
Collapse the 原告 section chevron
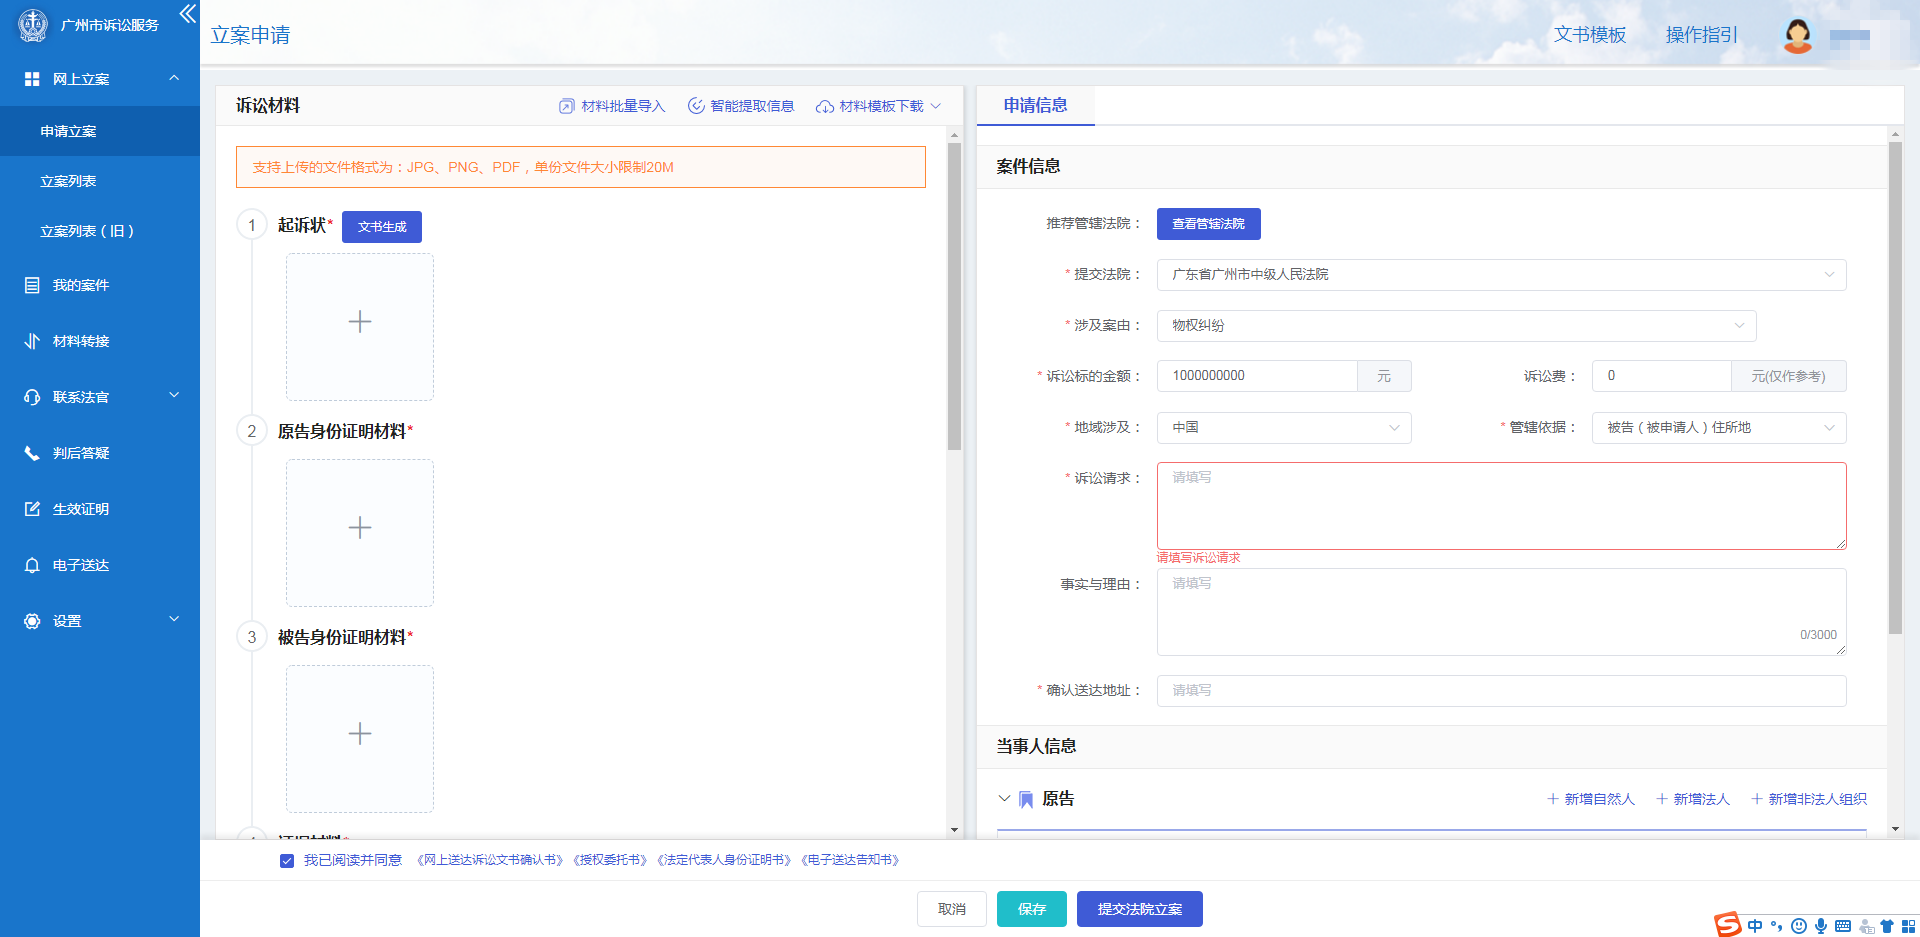coord(1004,799)
